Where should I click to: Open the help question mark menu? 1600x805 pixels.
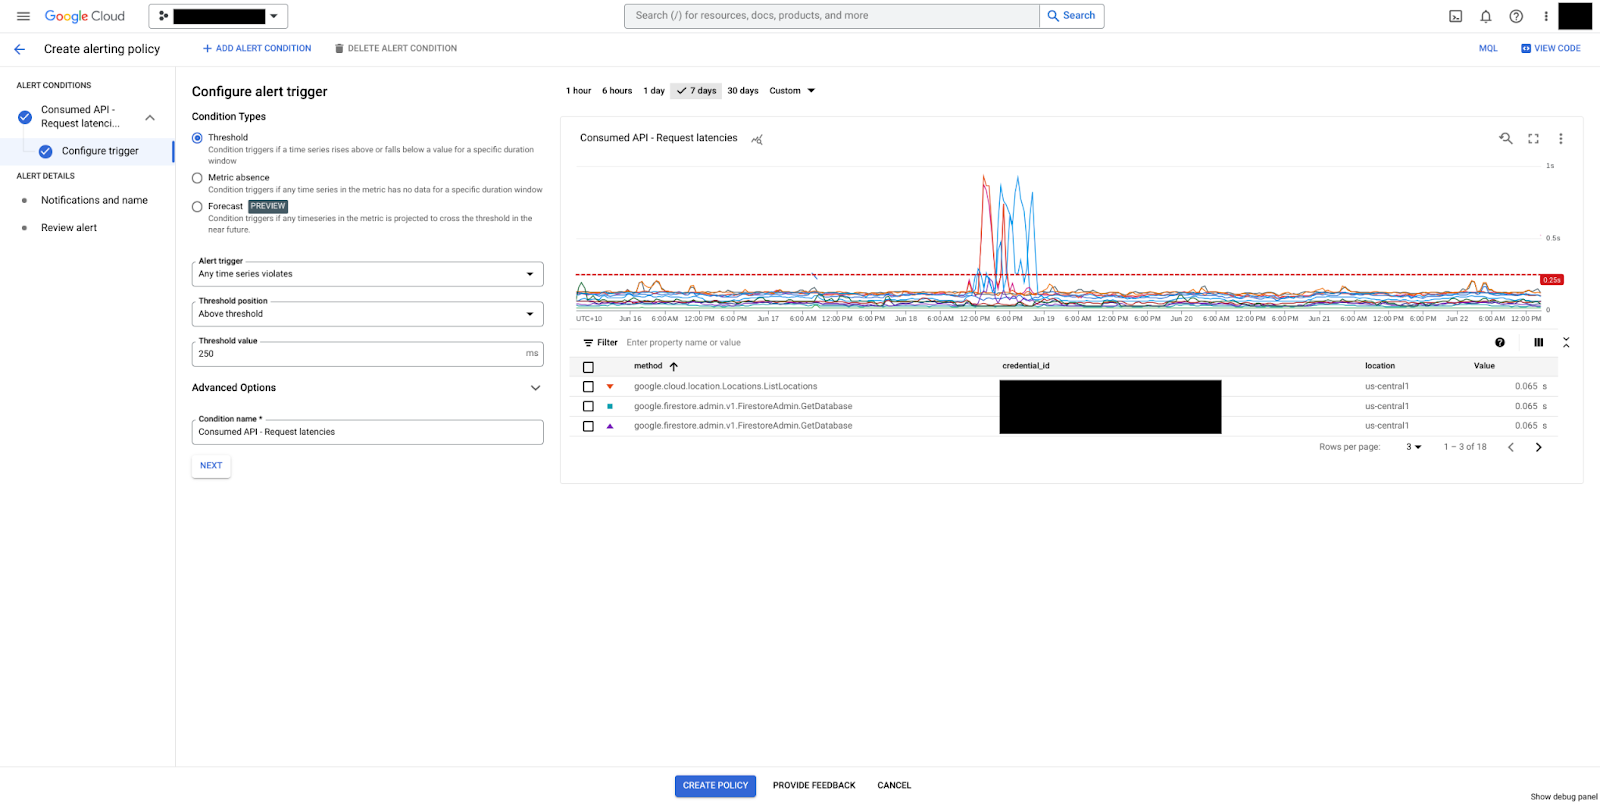1516,16
